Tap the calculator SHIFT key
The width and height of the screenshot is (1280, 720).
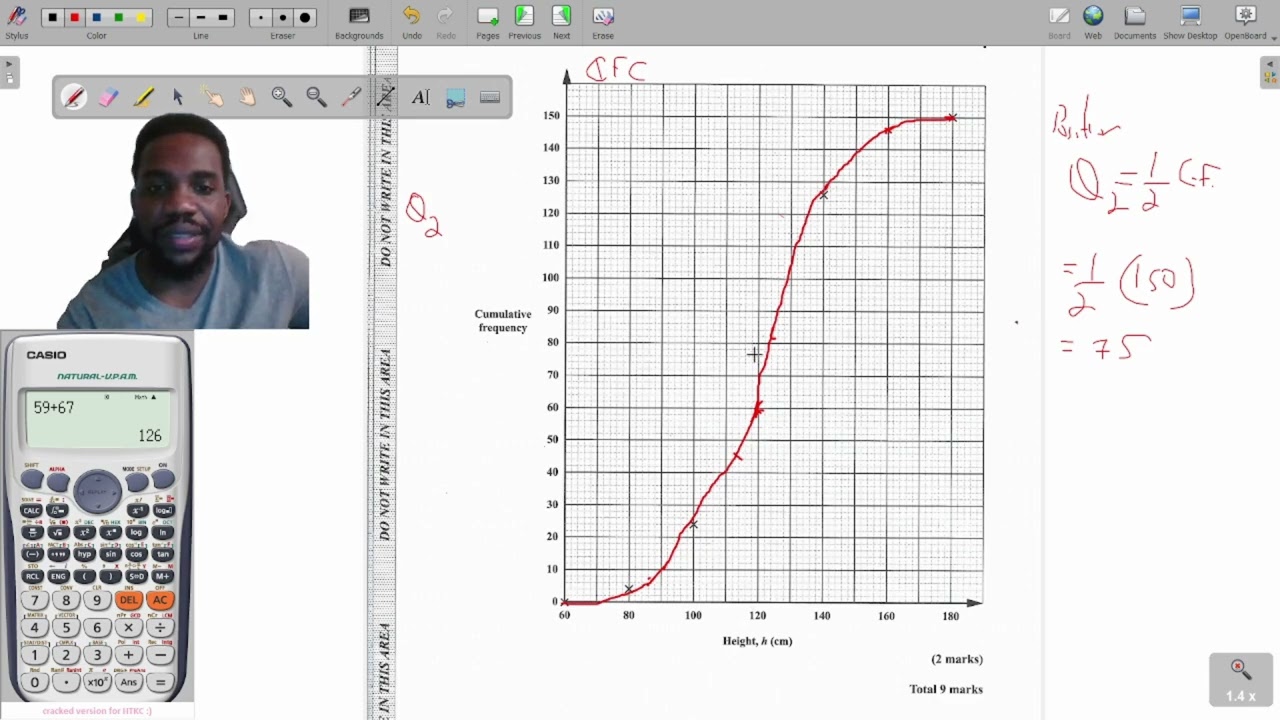31,481
